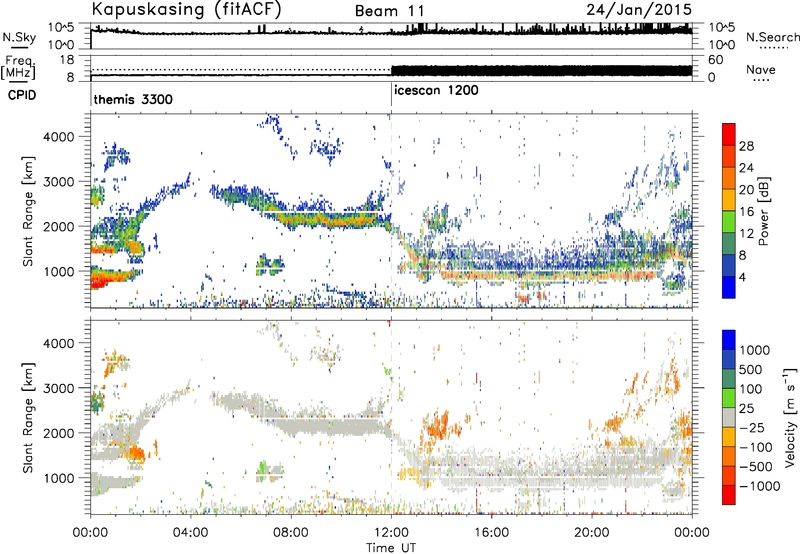Click the "12:00" time axis label
Viewport: 800px width, 554px height.
coord(391,532)
